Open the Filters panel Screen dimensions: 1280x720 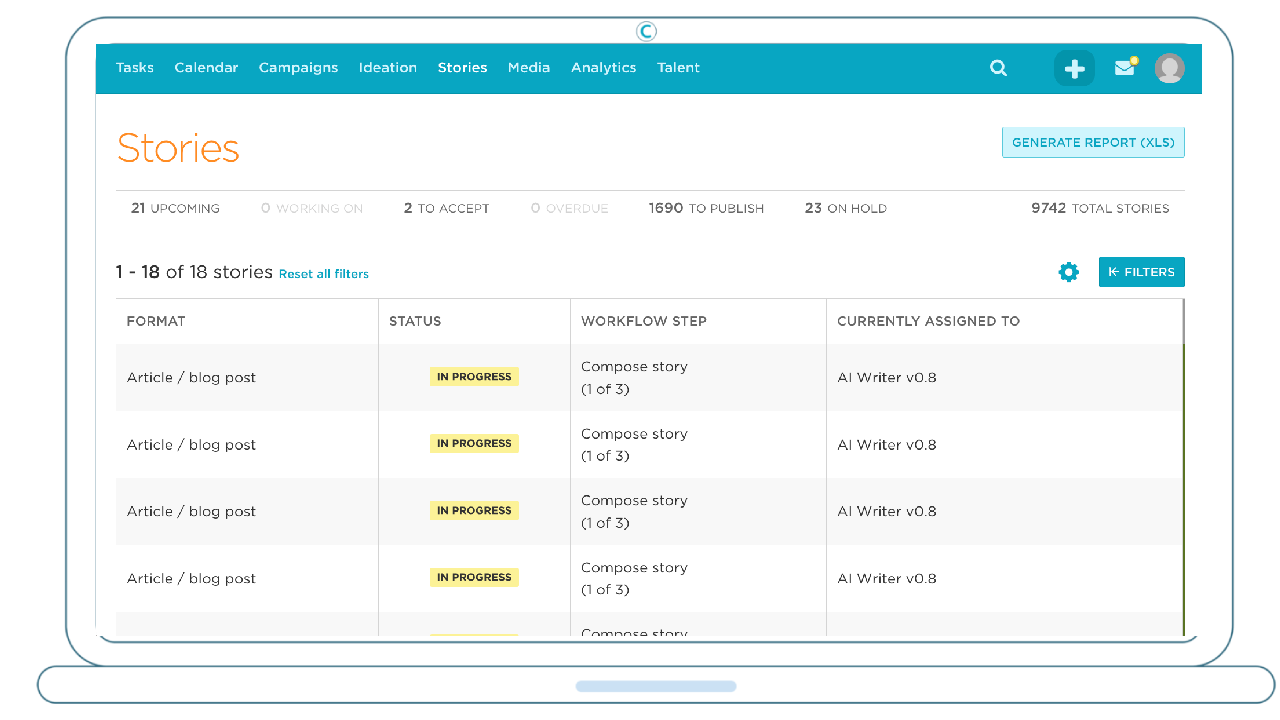point(1141,272)
